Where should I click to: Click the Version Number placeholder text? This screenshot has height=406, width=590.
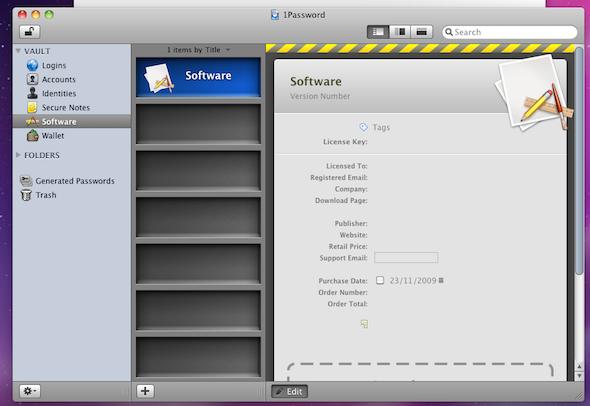pyautogui.click(x=320, y=96)
